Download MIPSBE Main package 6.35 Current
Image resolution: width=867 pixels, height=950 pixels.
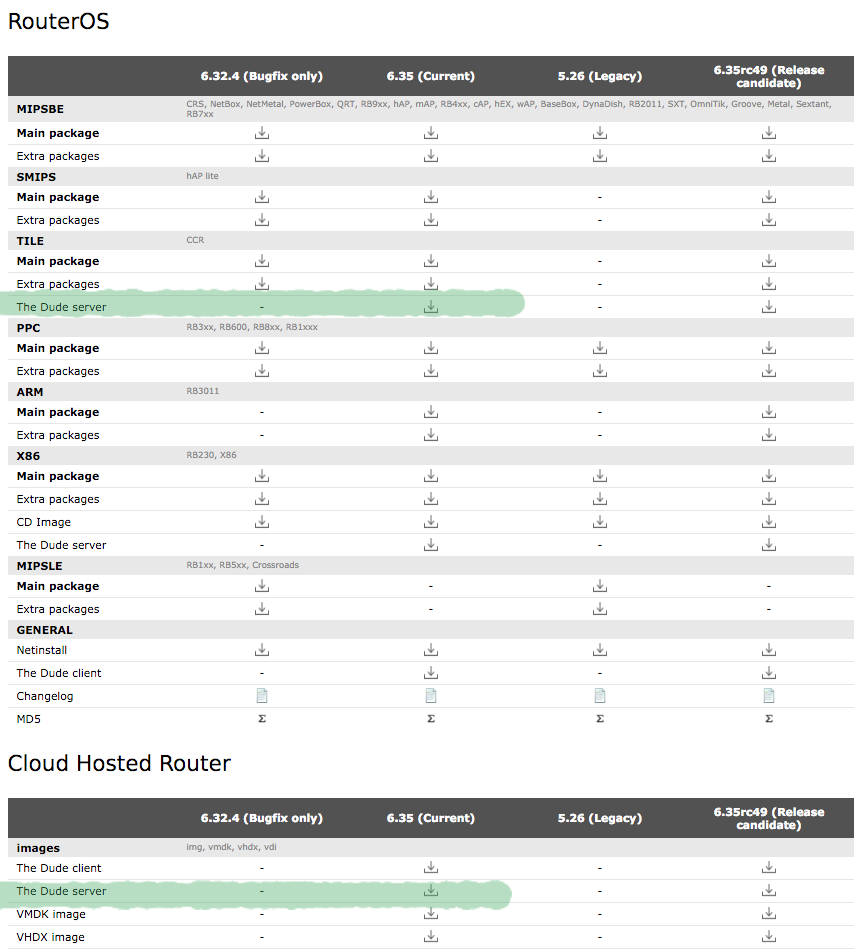(x=431, y=133)
